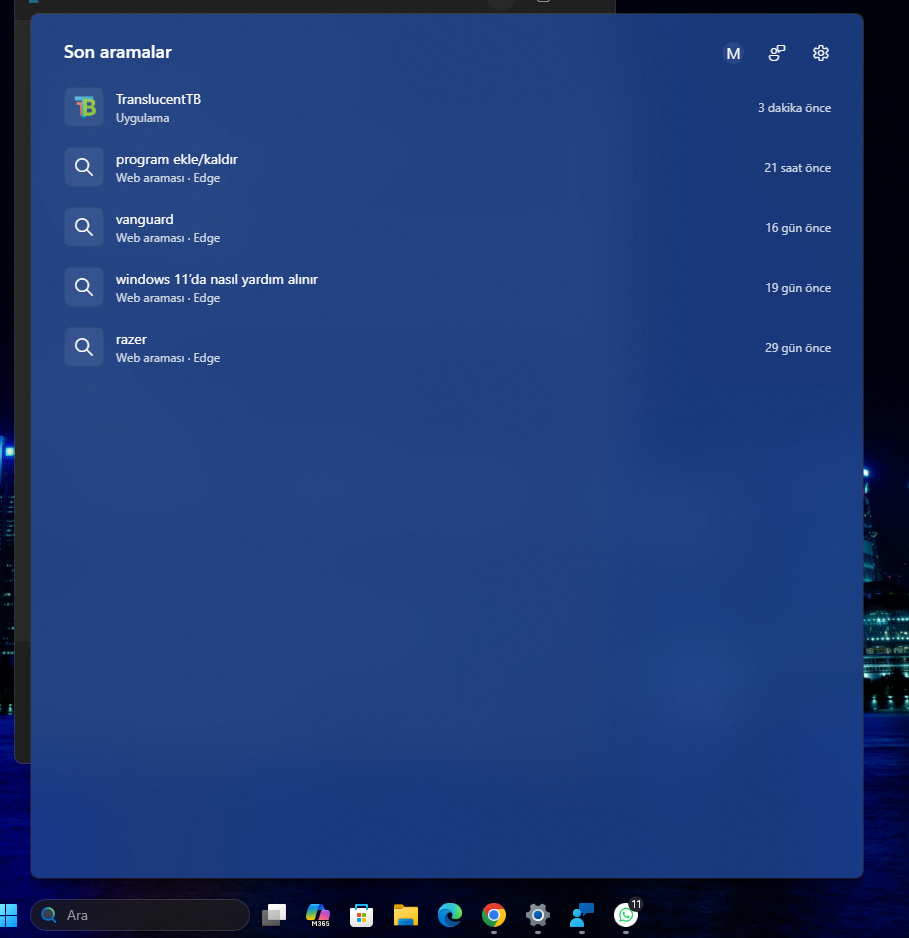The height and width of the screenshot is (938, 909).
Task: Open 'windows 11'da nasıl yardım alınır' search
Action: click(x=447, y=288)
